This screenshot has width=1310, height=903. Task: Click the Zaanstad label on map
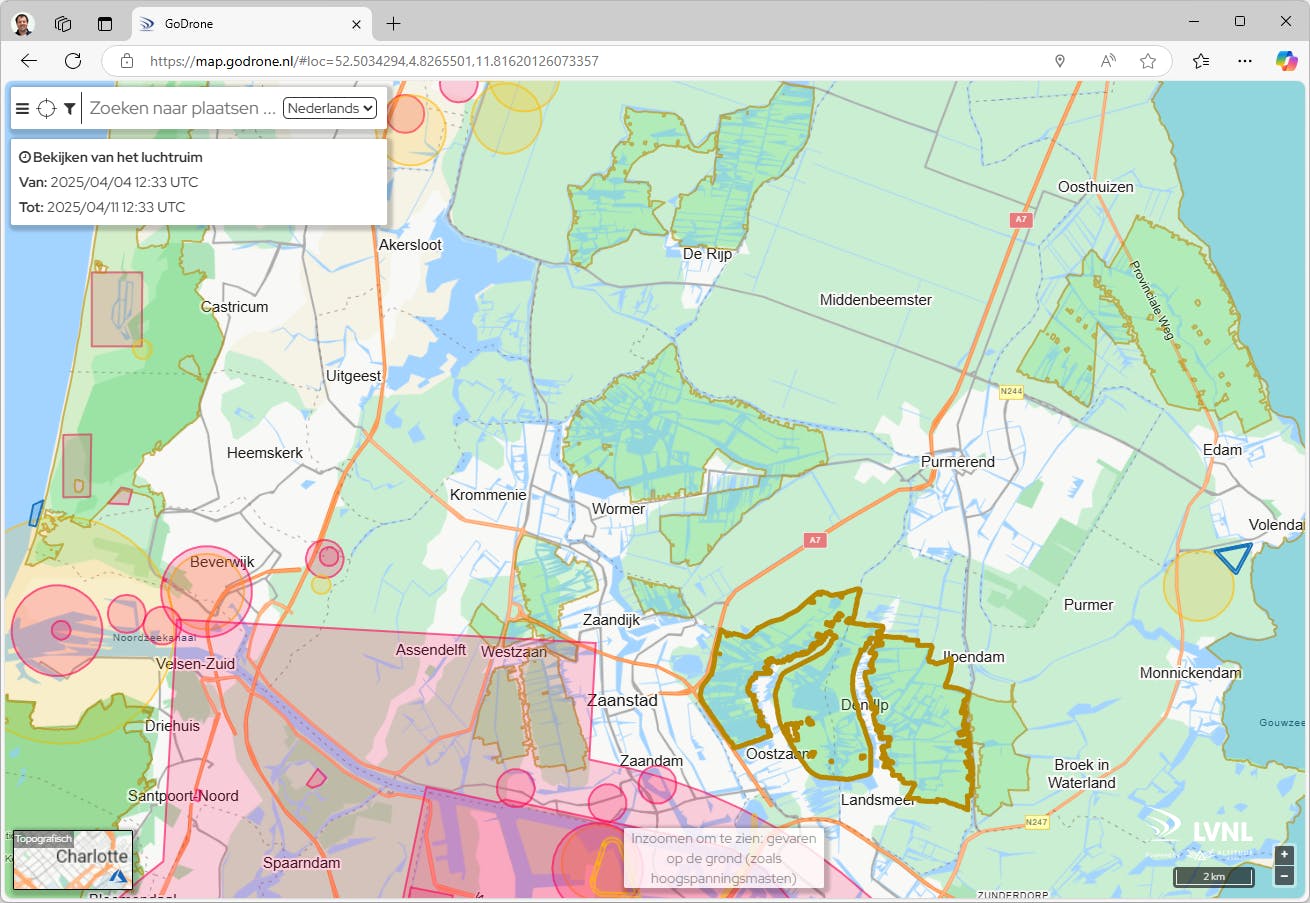click(x=622, y=700)
